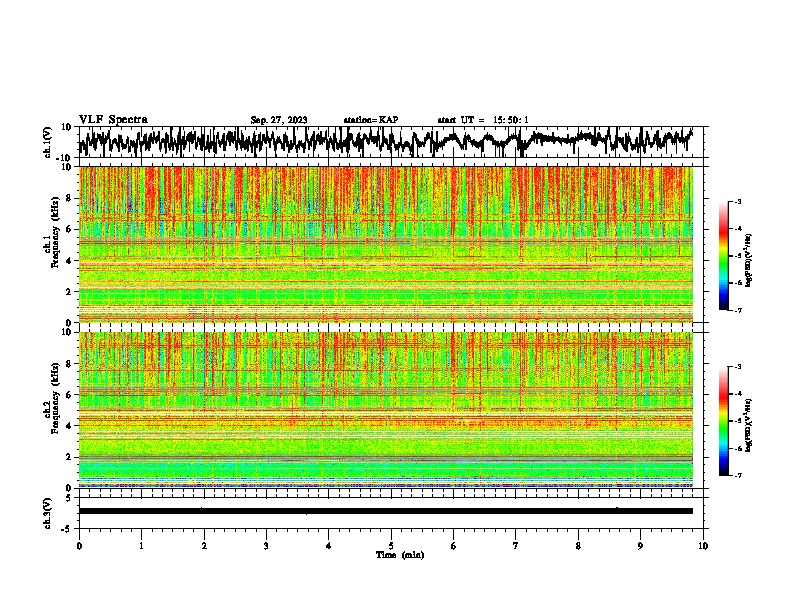Click the ch.1 frequency tick label "6"
The height and width of the screenshot is (612, 792).
click(71, 229)
